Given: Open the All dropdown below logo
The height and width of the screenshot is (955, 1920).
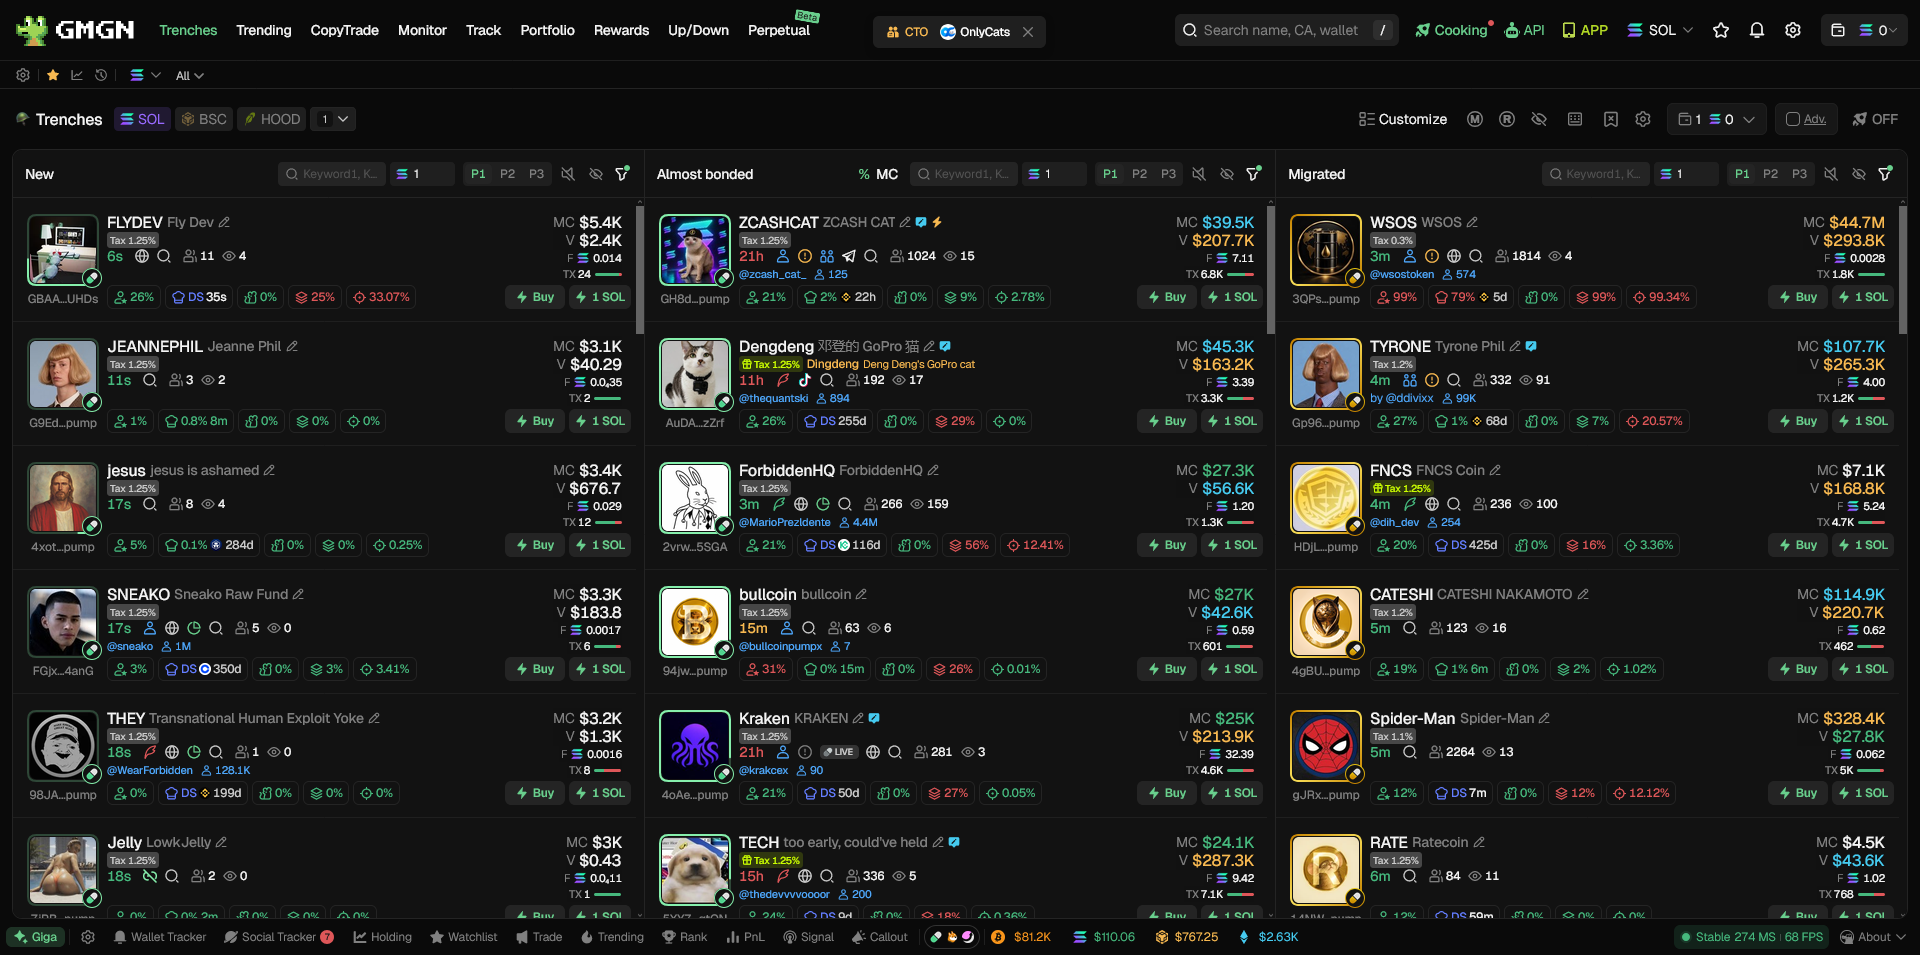Looking at the screenshot, I should click(x=190, y=76).
